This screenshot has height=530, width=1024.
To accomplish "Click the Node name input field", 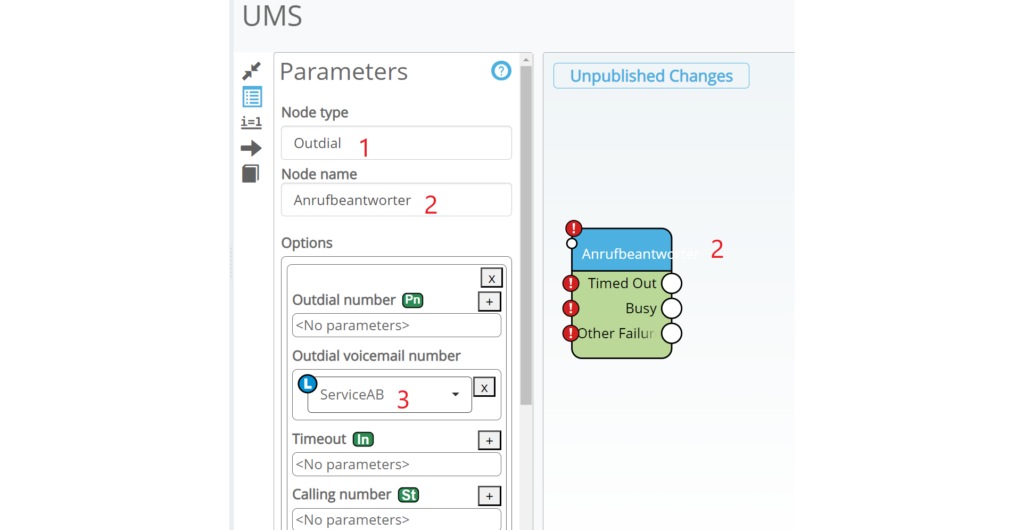I will (x=396, y=200).
